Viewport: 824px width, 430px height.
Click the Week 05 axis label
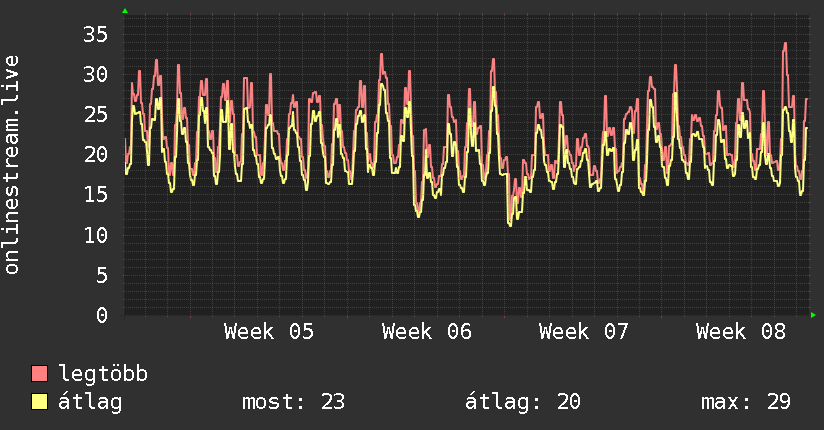[269, 332]
